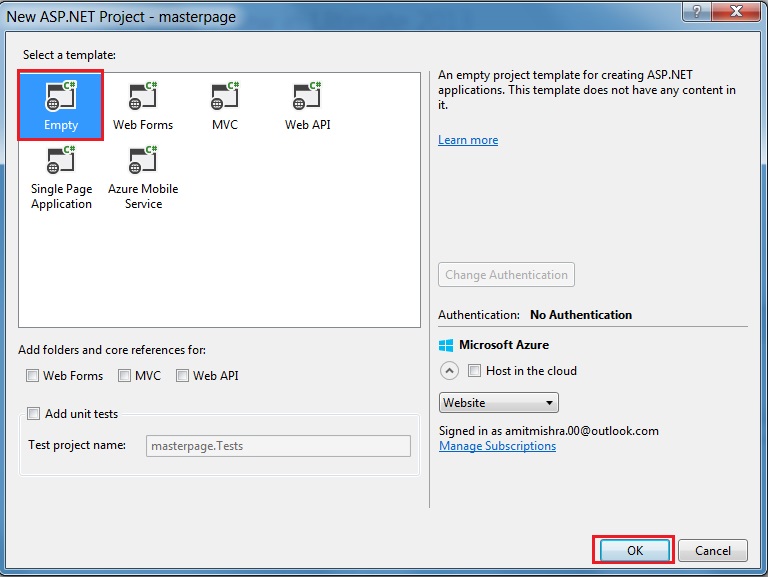Open the Learn more link

tap(468, 140)
